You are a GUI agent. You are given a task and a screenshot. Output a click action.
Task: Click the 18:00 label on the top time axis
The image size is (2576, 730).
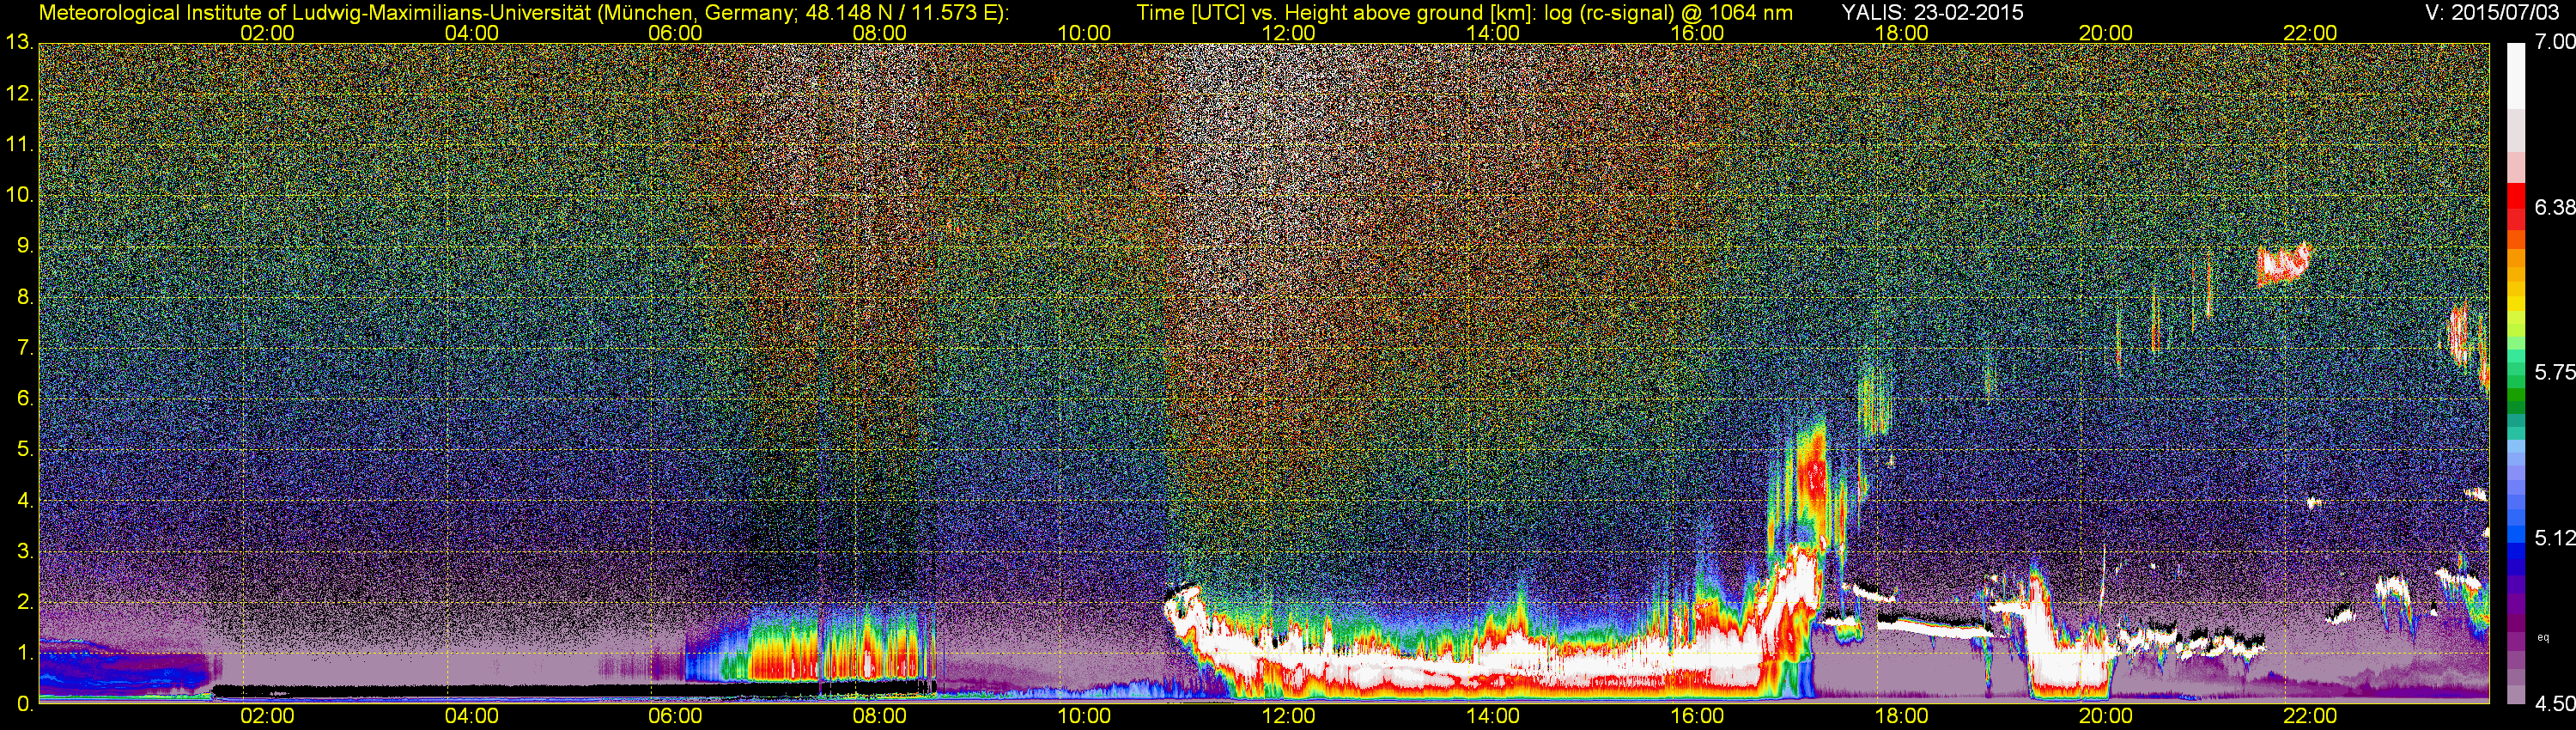[x=1901, y=33]
